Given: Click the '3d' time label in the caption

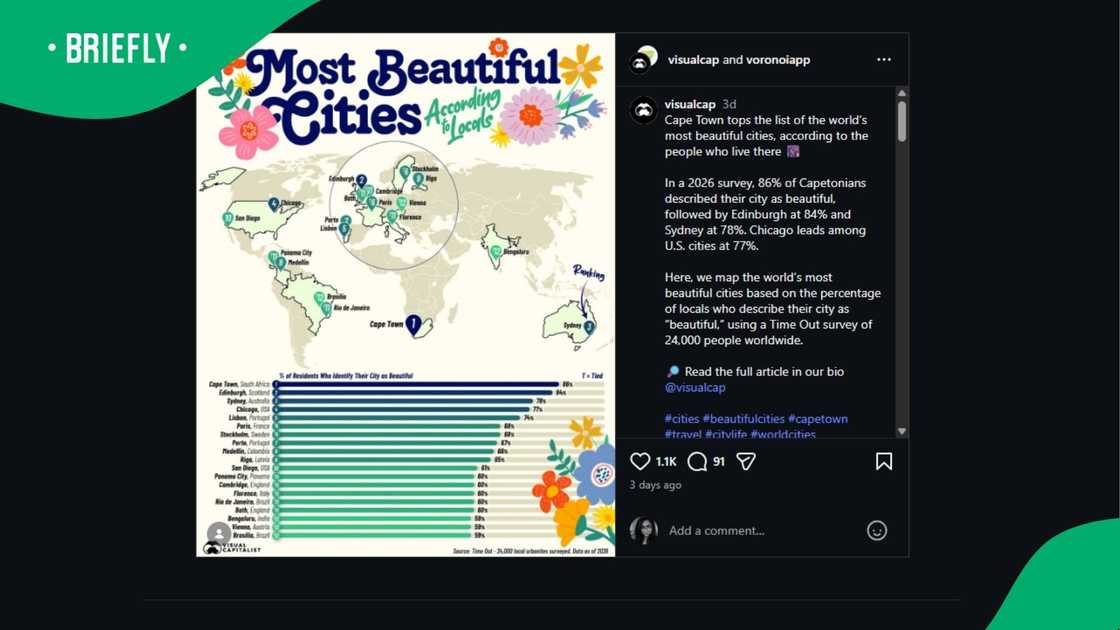Looking at the screenshot, I should [729, 104].
